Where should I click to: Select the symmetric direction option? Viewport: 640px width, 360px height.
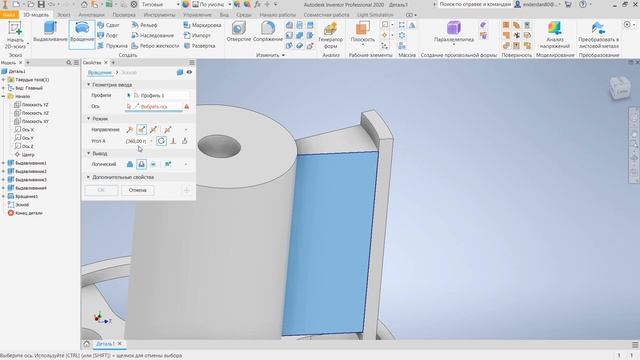153,130
